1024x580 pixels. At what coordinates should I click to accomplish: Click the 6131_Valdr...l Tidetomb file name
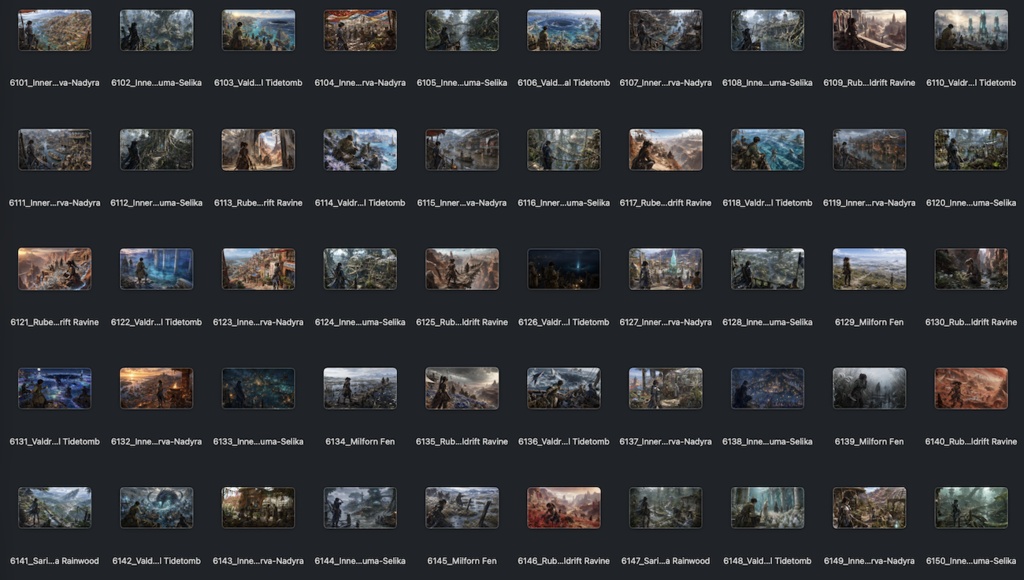click(55, 442)
